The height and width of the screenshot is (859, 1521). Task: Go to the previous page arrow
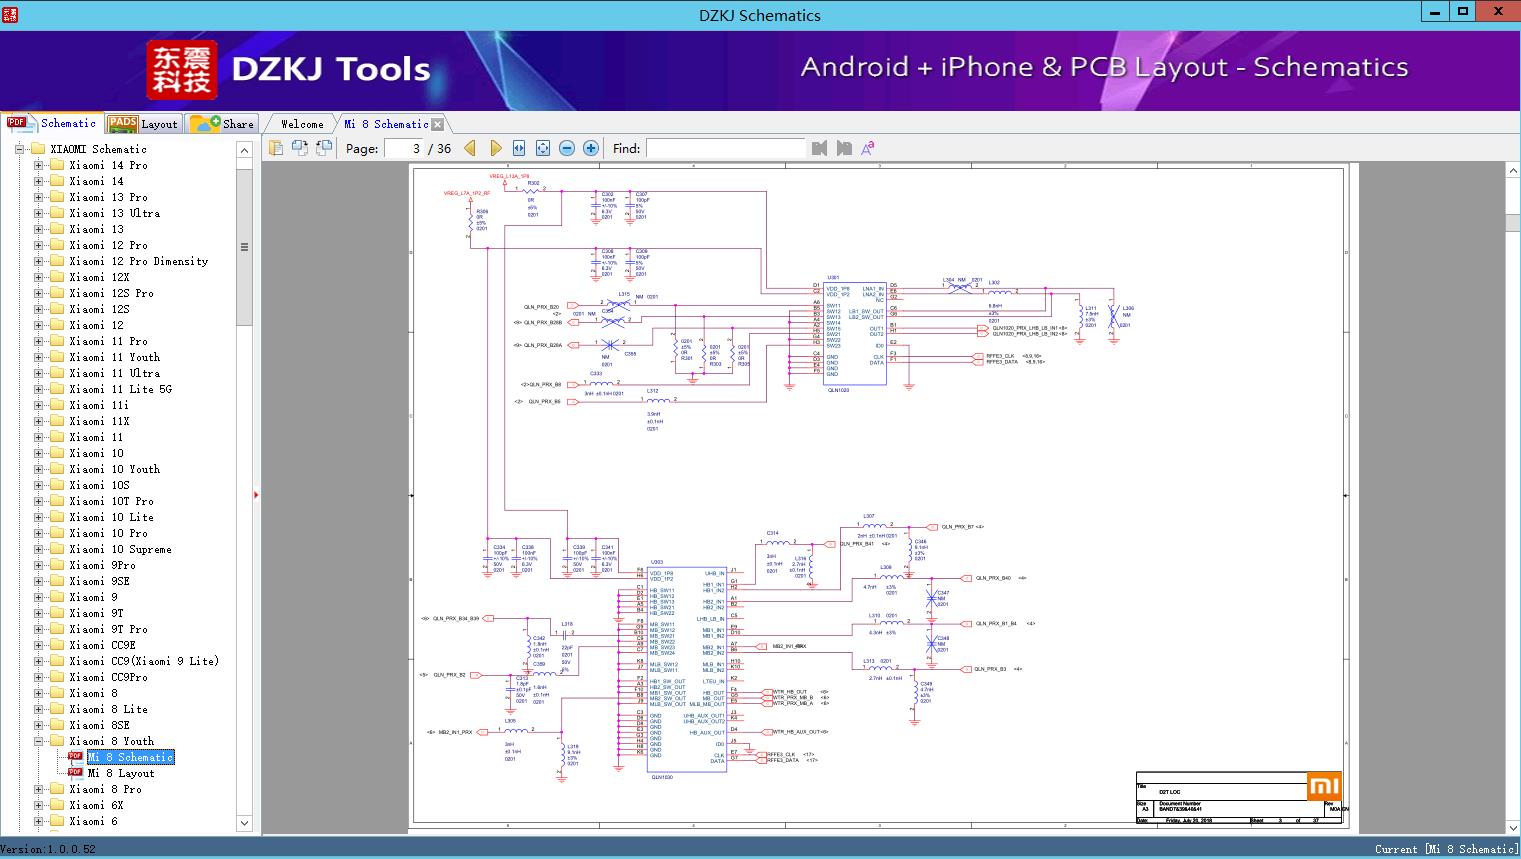pyautogui.click(x=470, y=148)
